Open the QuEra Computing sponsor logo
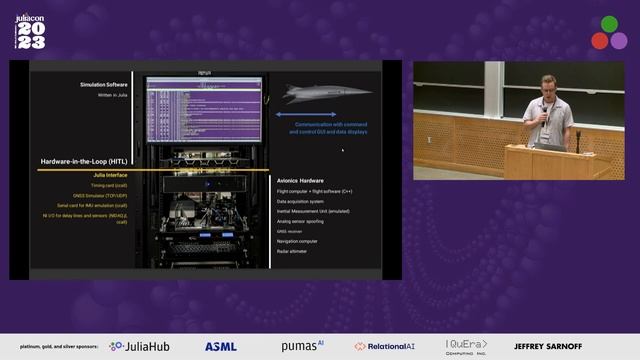The height and width of the screenshot is (360, 640). (466, 347)
